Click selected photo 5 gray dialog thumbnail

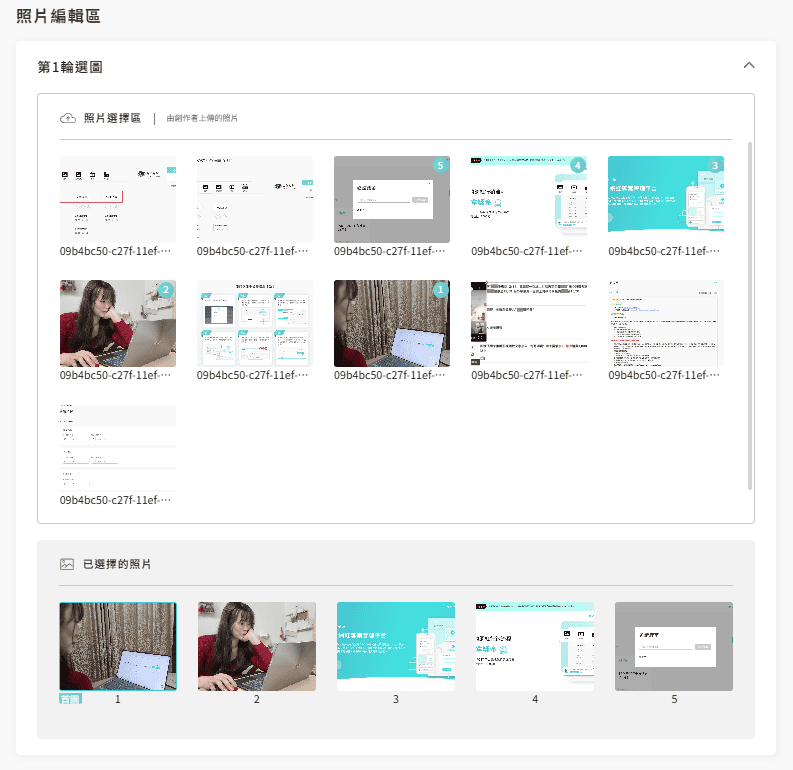click(x=673, y=646)
